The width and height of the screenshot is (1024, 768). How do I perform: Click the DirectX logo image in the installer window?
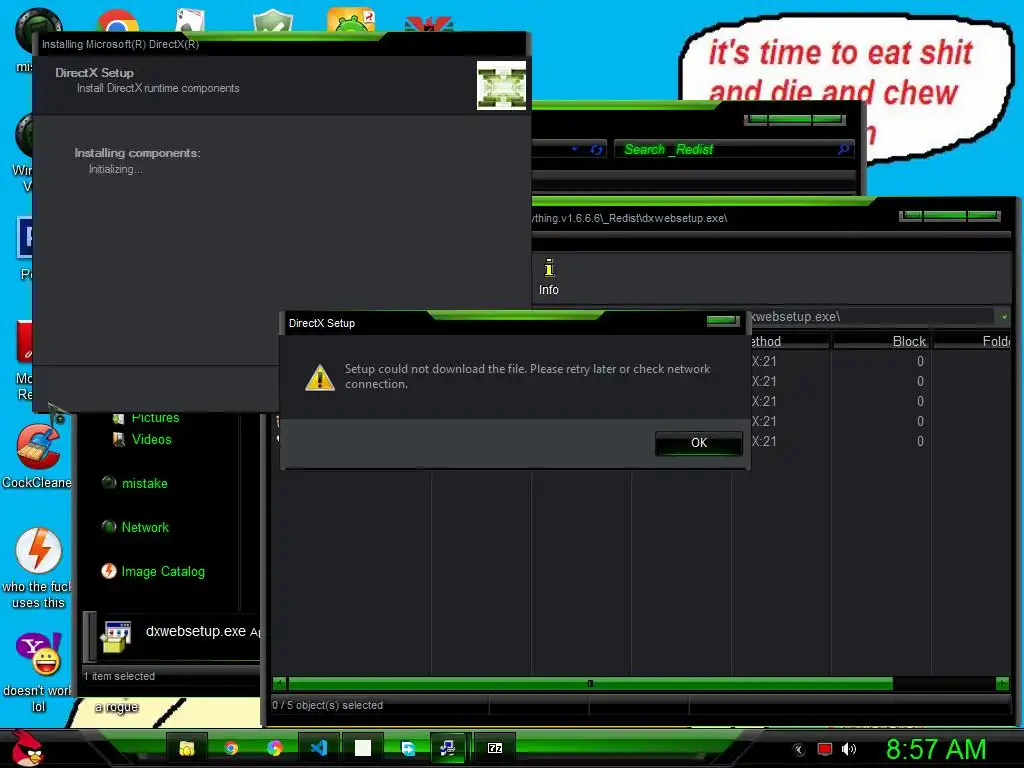[501, 86]
